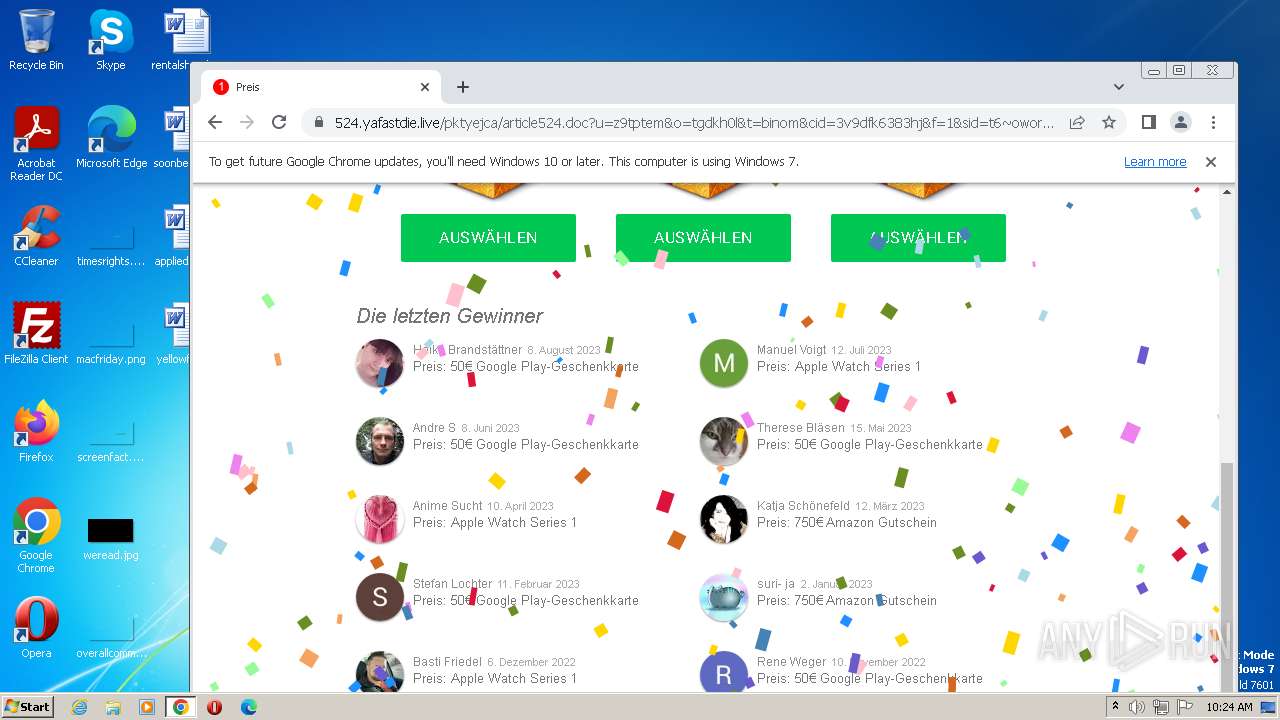Dismiss the Chrome update info bar
This screenshot has width=1280, height=720.
[x=1211, y=162]
